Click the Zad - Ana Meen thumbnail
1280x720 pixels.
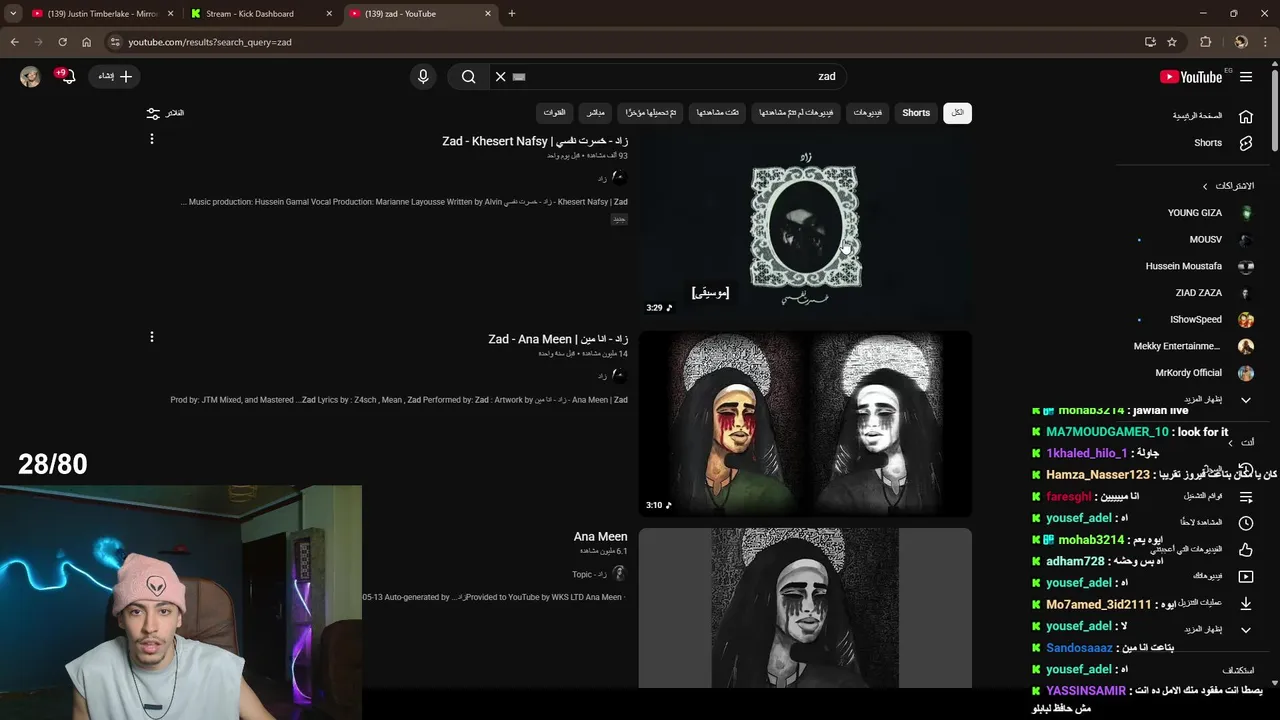(805, 424)
